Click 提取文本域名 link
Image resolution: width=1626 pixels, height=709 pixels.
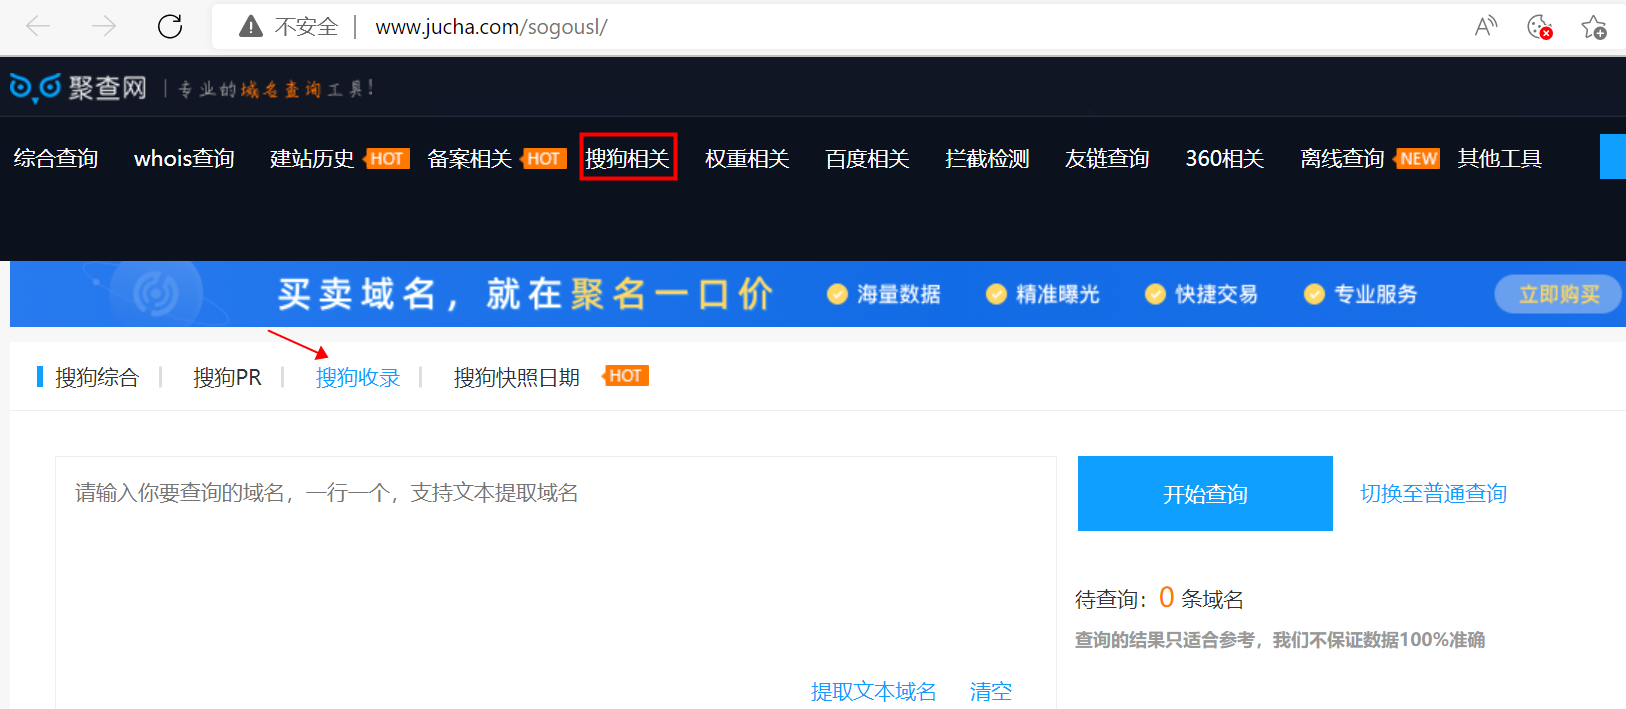[x=873, y=691]
